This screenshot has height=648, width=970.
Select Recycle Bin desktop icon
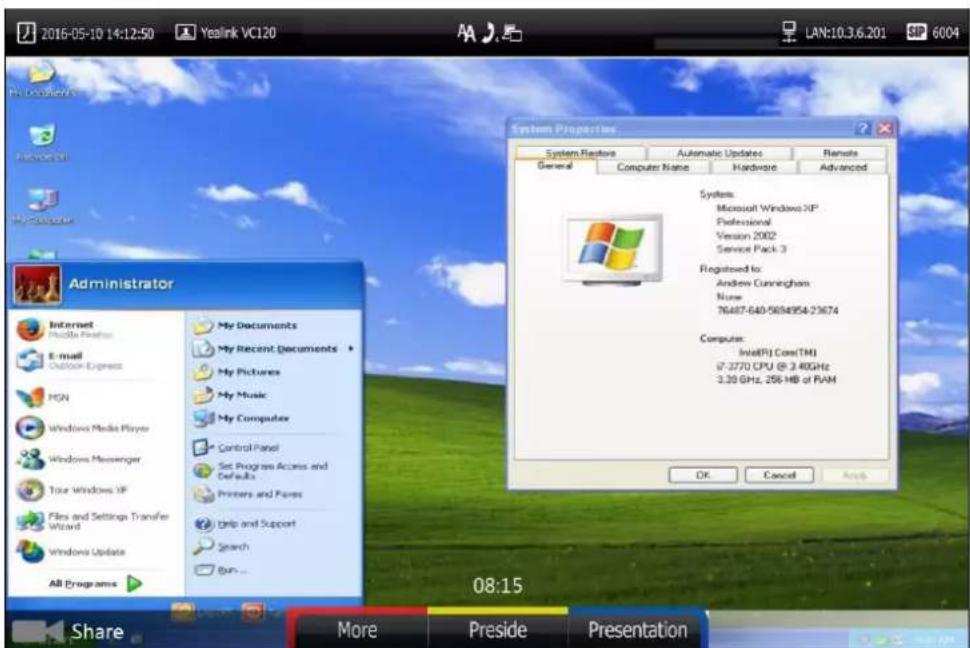(x=41, y=134)
